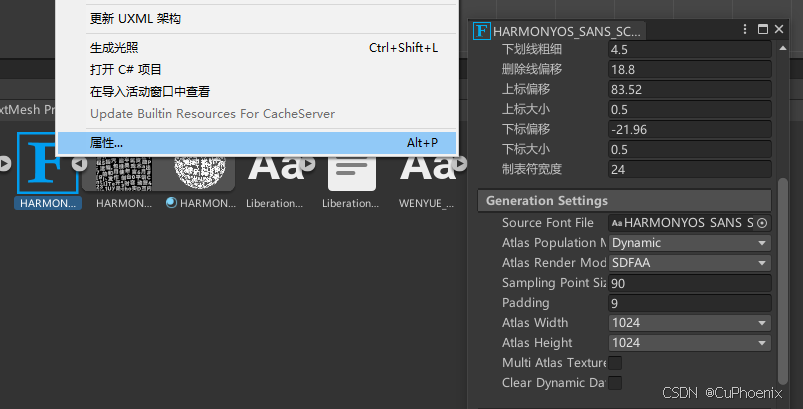Select the first Liberation font asset icon
Screen dimensions: 803x409
[x=276, y=168]
